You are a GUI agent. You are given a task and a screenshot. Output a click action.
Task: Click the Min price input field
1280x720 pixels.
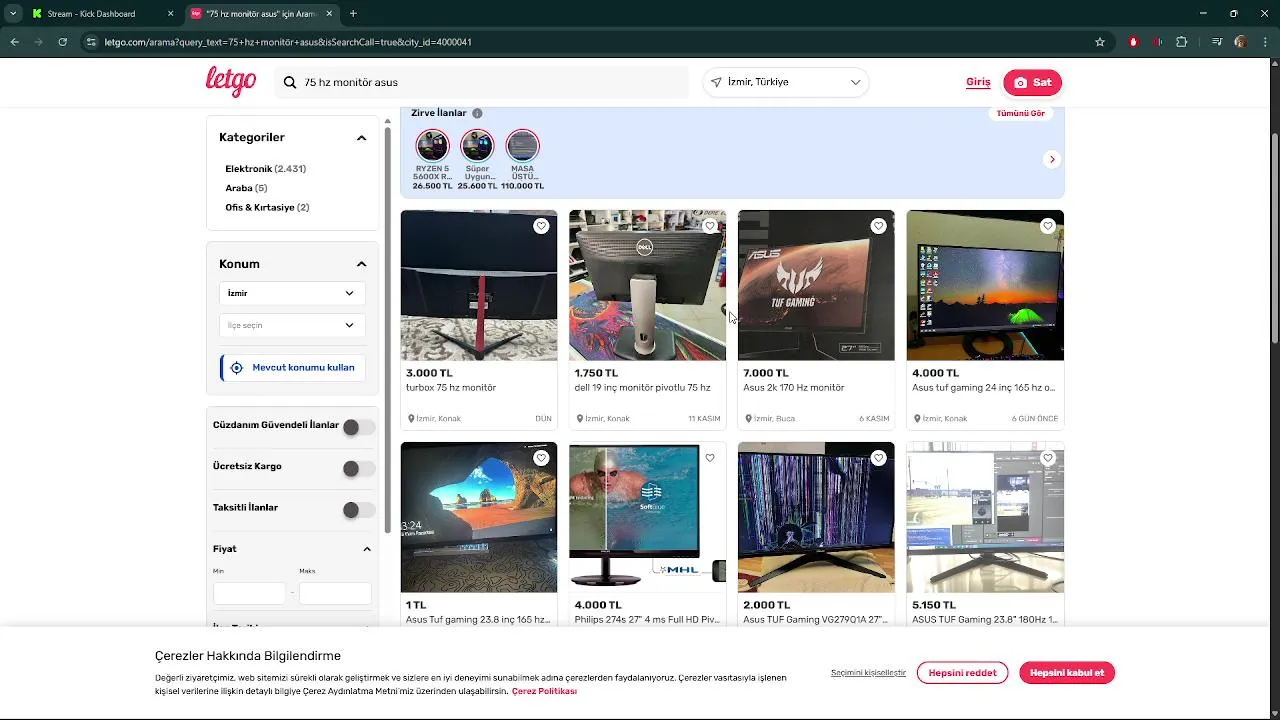tap(249, 593)
